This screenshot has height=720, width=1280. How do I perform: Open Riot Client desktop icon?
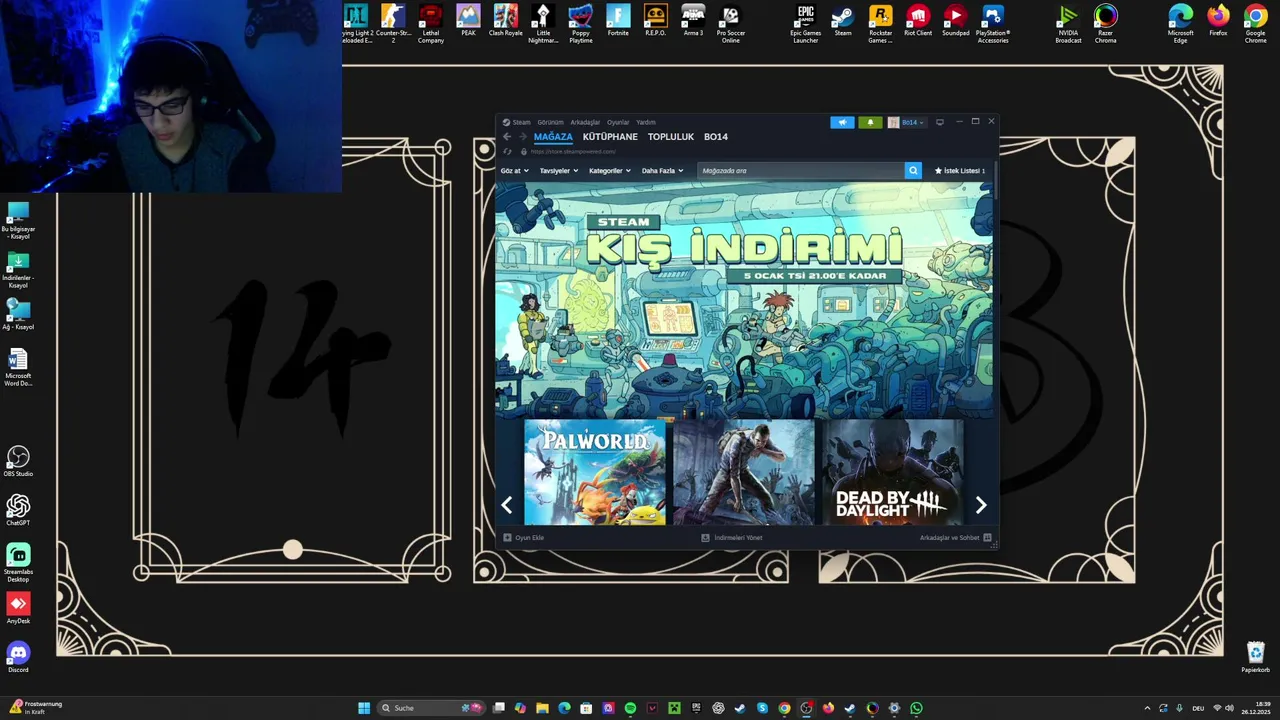918,20
